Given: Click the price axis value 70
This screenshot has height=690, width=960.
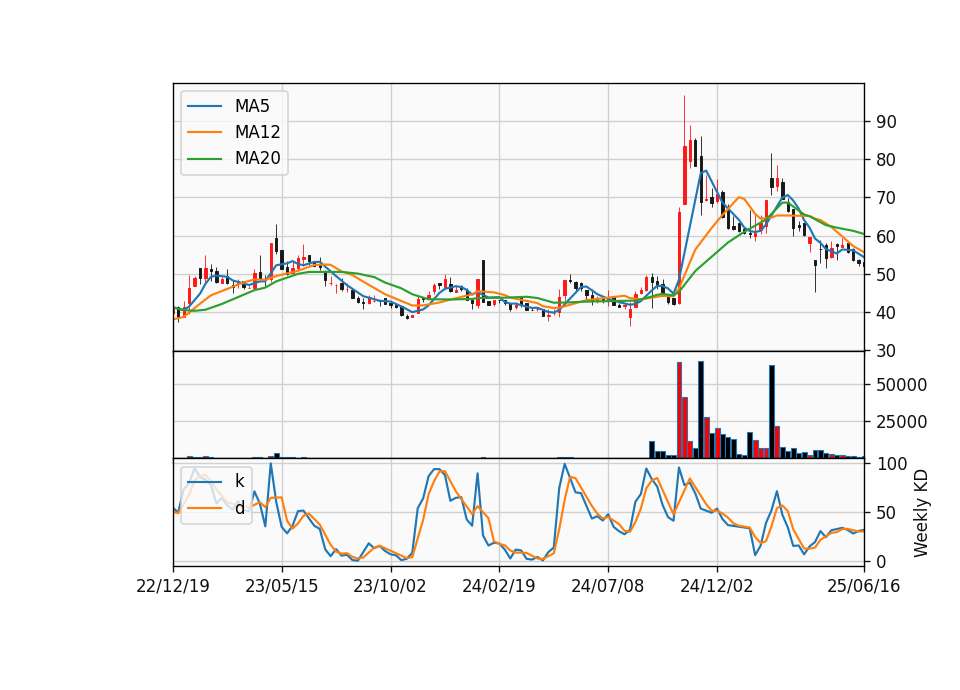Looking at the screenshot, I should [x=886, y=198].
